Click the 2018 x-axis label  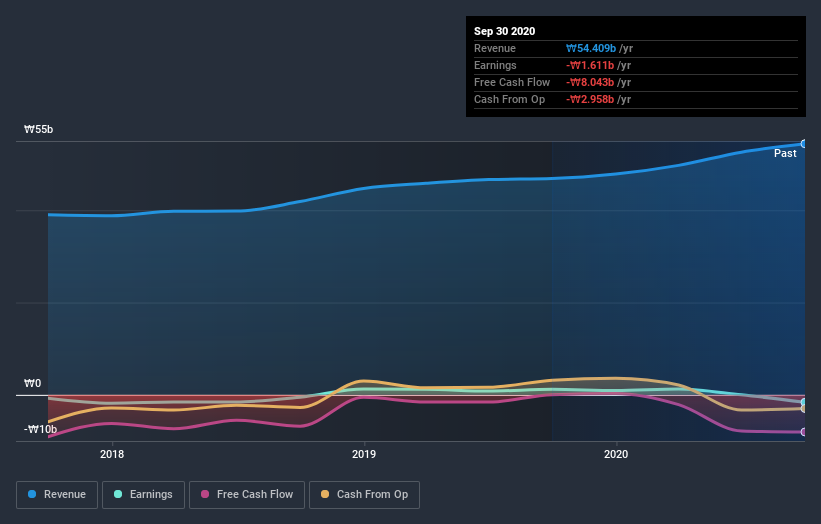point(112,454)
